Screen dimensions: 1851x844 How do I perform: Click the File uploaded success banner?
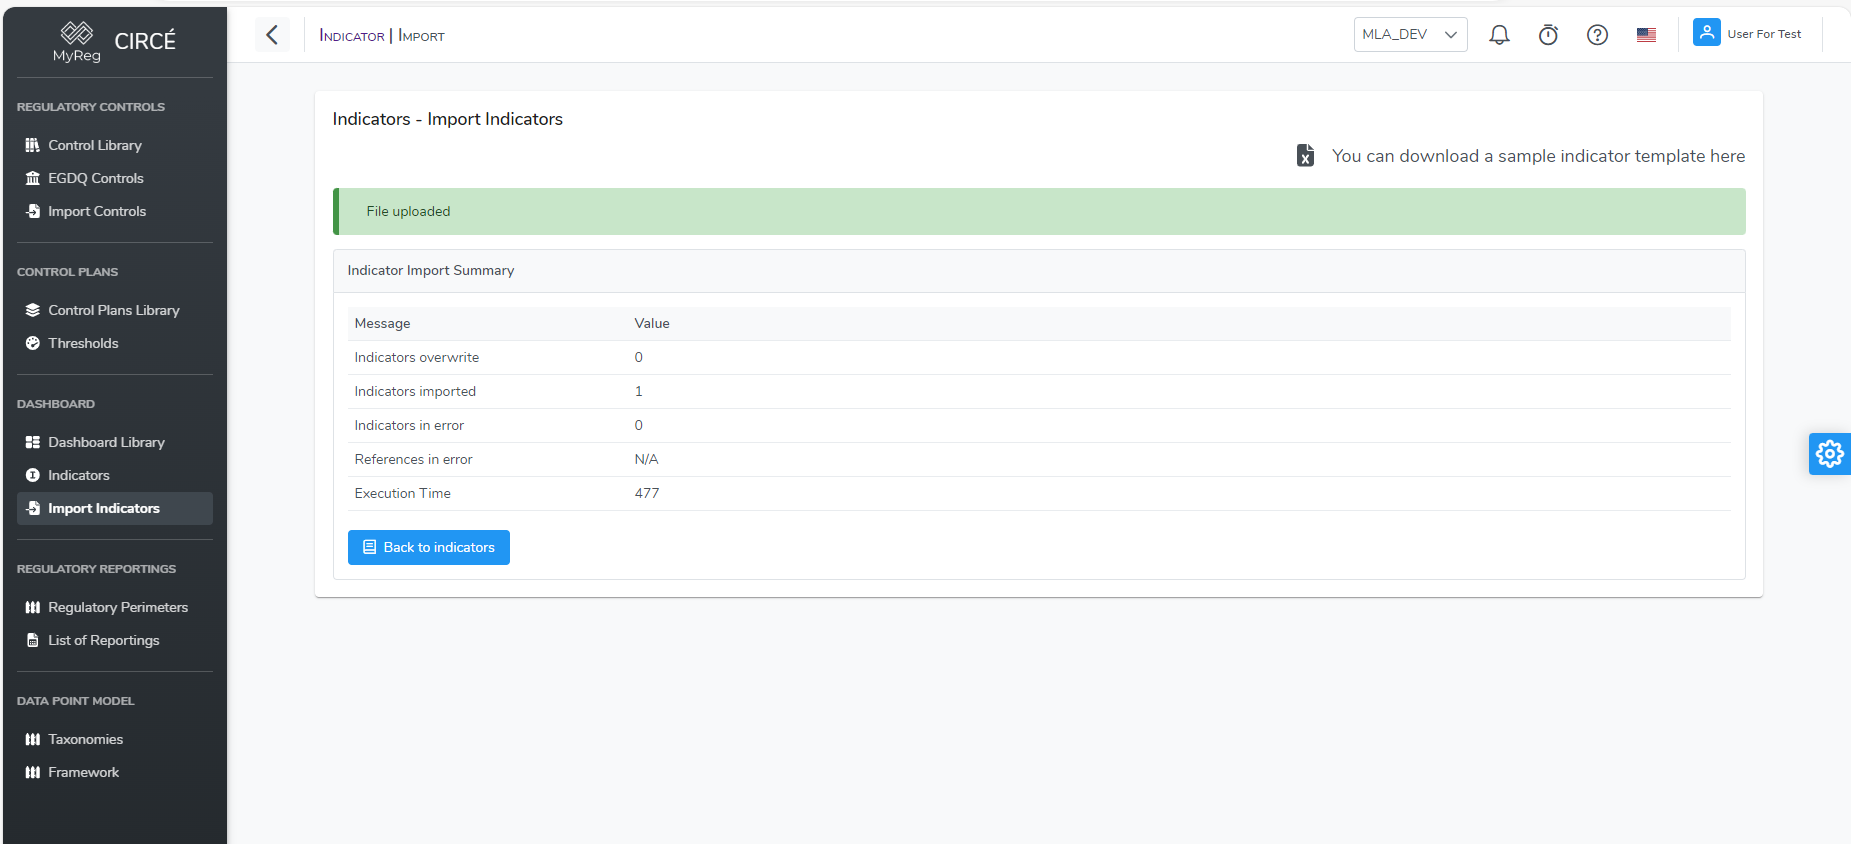[x=1038, y=211]
